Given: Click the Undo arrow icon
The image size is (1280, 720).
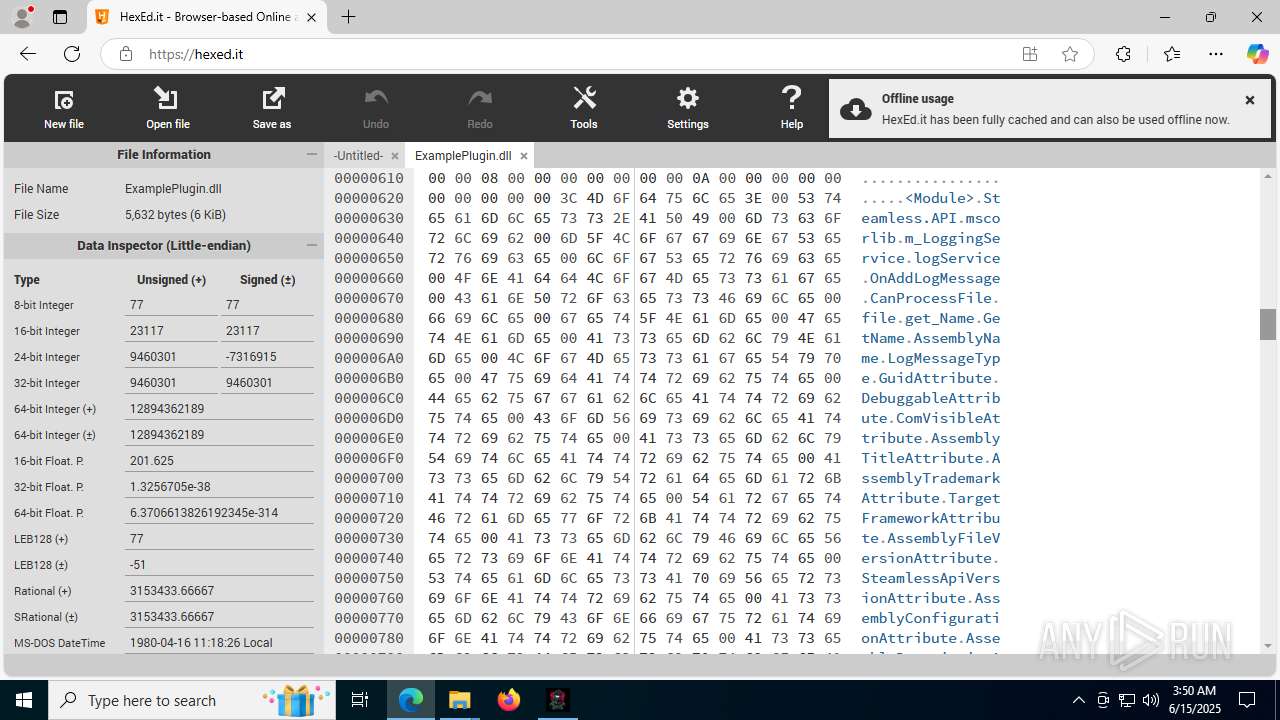Looking at the screenshot, I should [376, 108].
